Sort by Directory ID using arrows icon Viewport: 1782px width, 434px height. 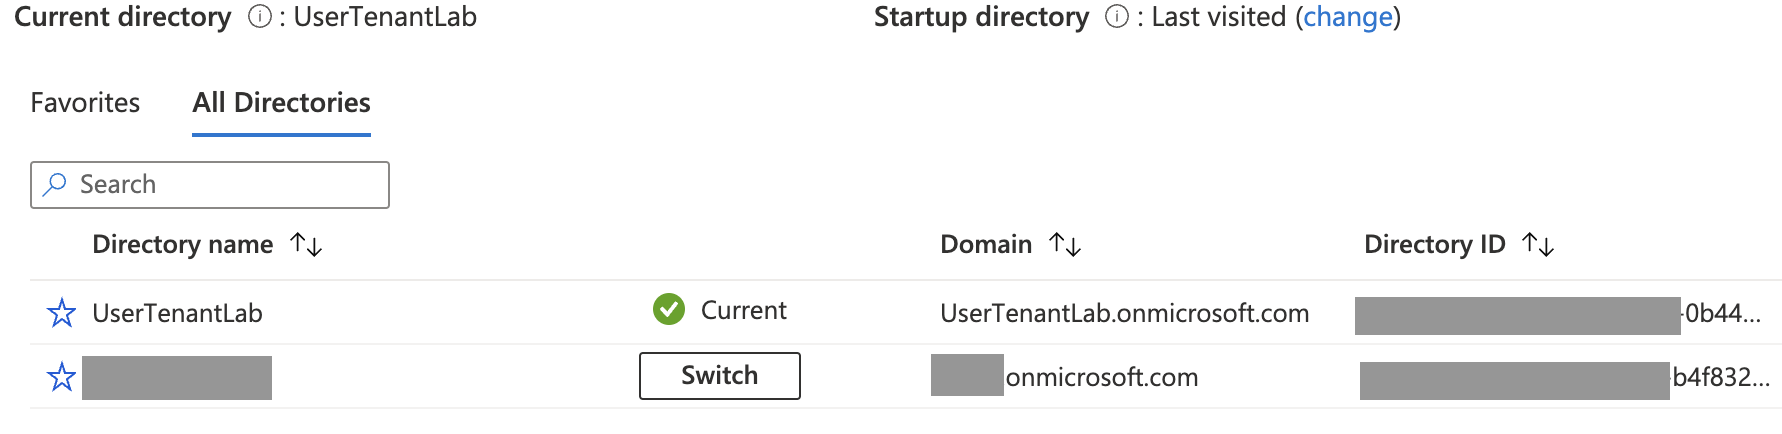click(x=1538, y=244)
